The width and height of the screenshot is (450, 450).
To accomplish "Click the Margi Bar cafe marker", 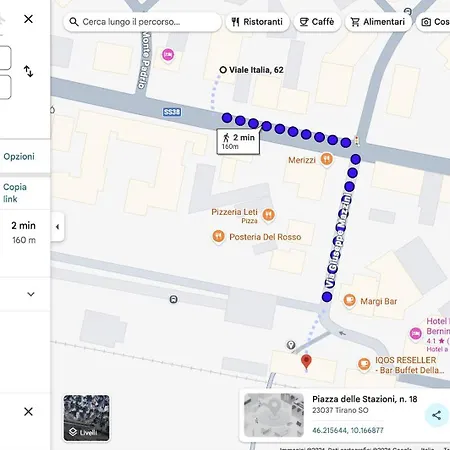I will pyautogui.click(x=349, y=301).
